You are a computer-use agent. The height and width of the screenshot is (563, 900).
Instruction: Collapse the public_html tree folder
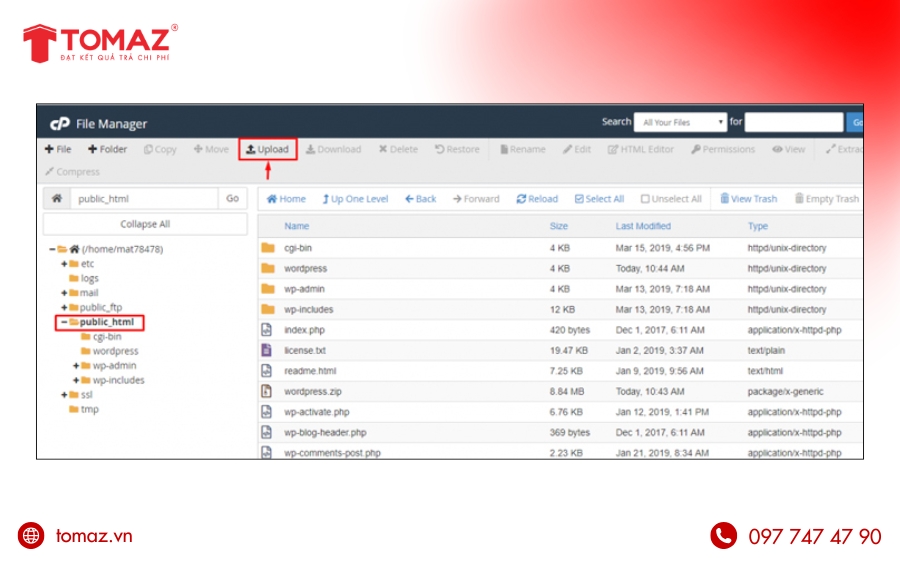63,323
